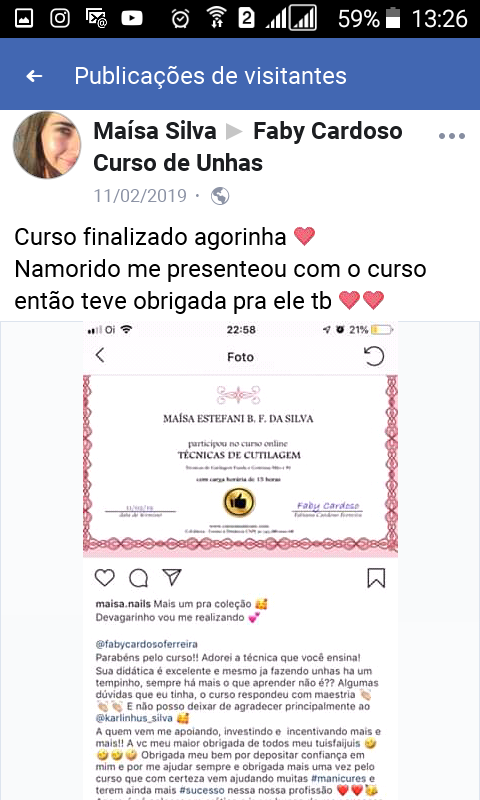Tap the circular refresh arrow icon
The image size is (480, 800).
(374, 356)
